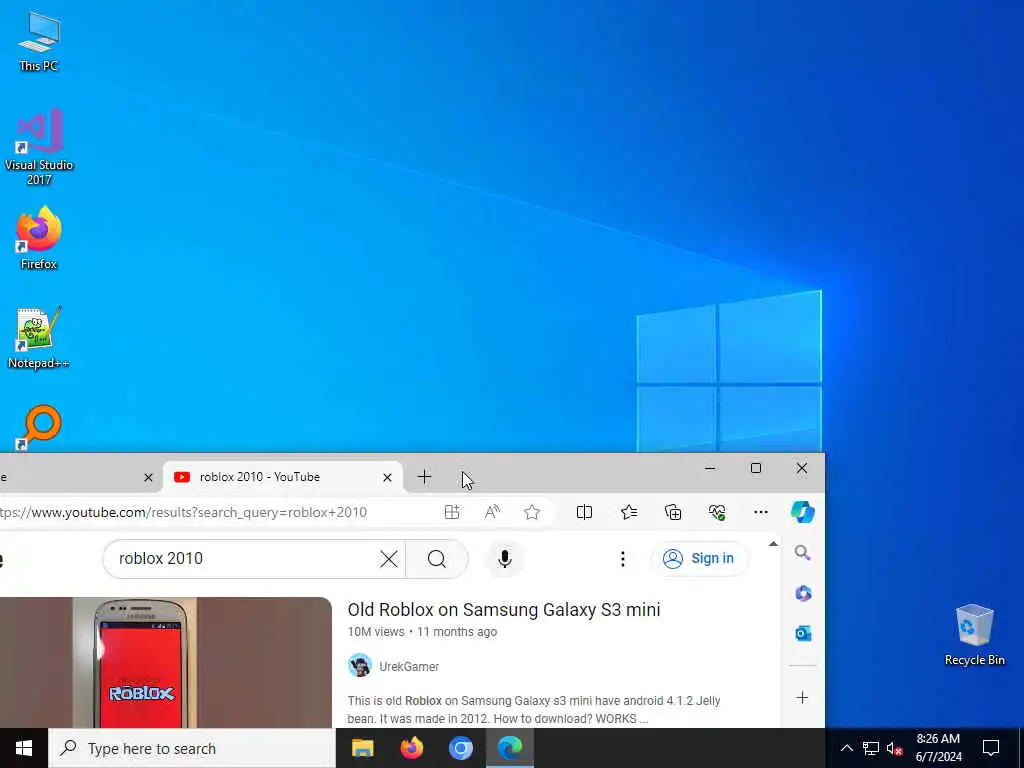Toggle Edge split screen view
The height and width of the screenshot is (768, 1024).
point(584,513)
